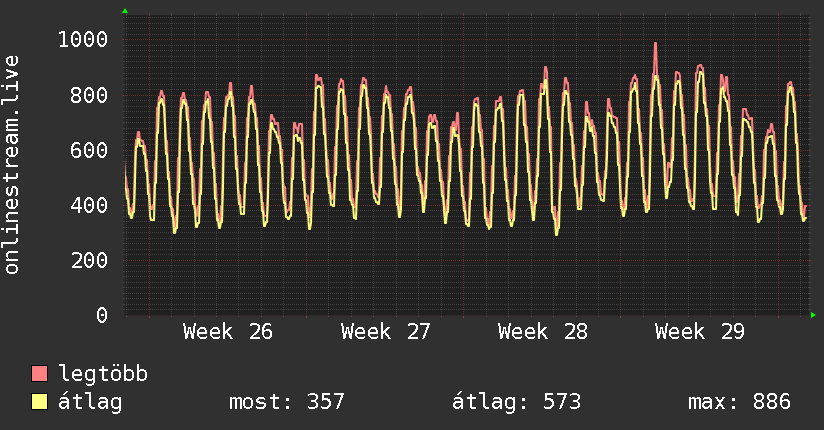Click the yellow átlag legend swatch
This screenshot has width=824, height=430.
point(39,402)
